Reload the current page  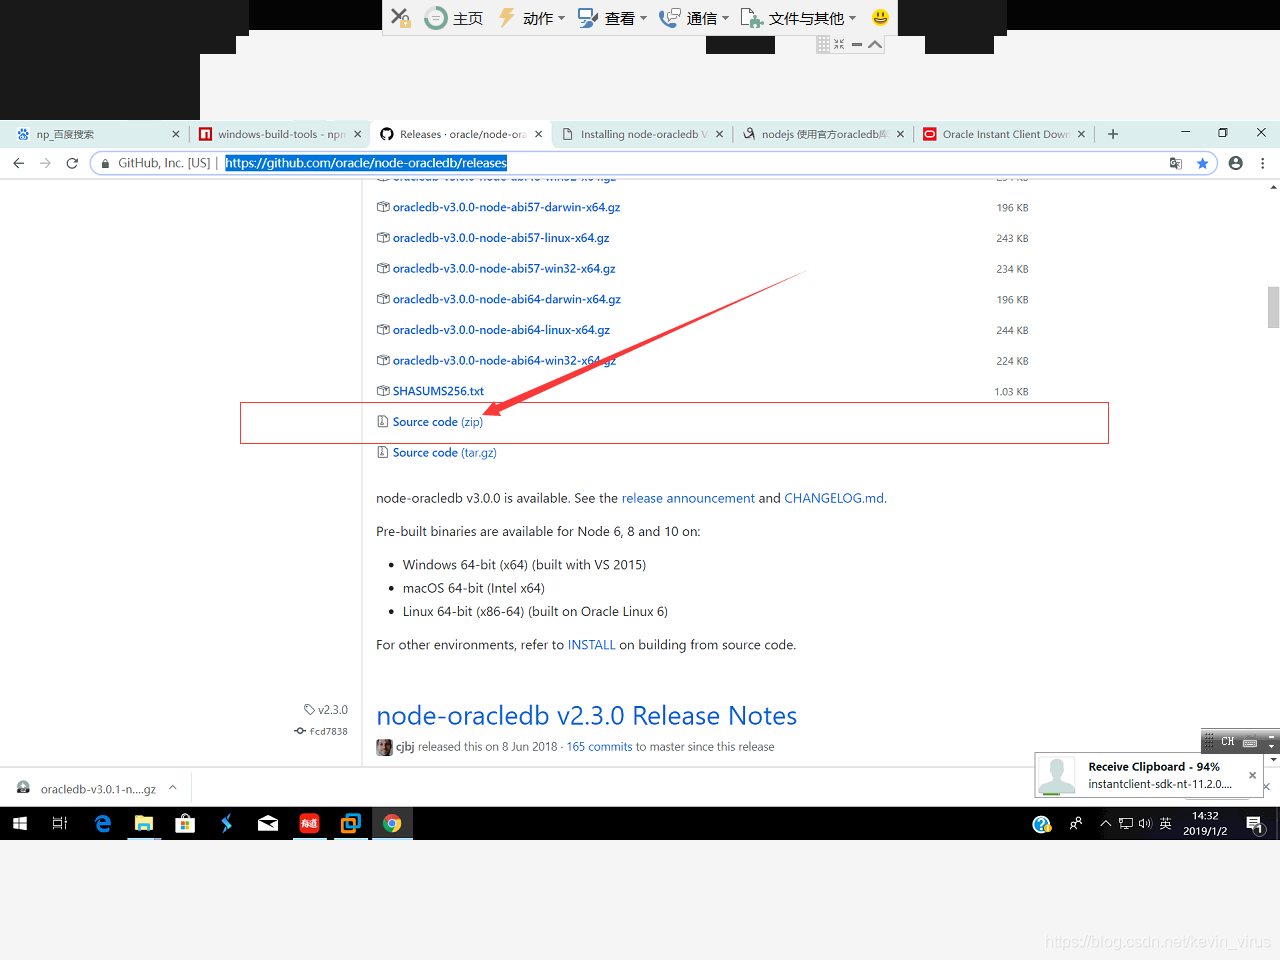72,163
